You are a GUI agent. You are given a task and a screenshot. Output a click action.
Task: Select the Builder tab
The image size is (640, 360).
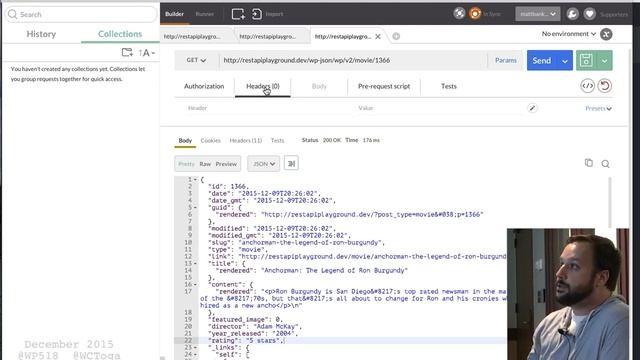pos(174,14)
